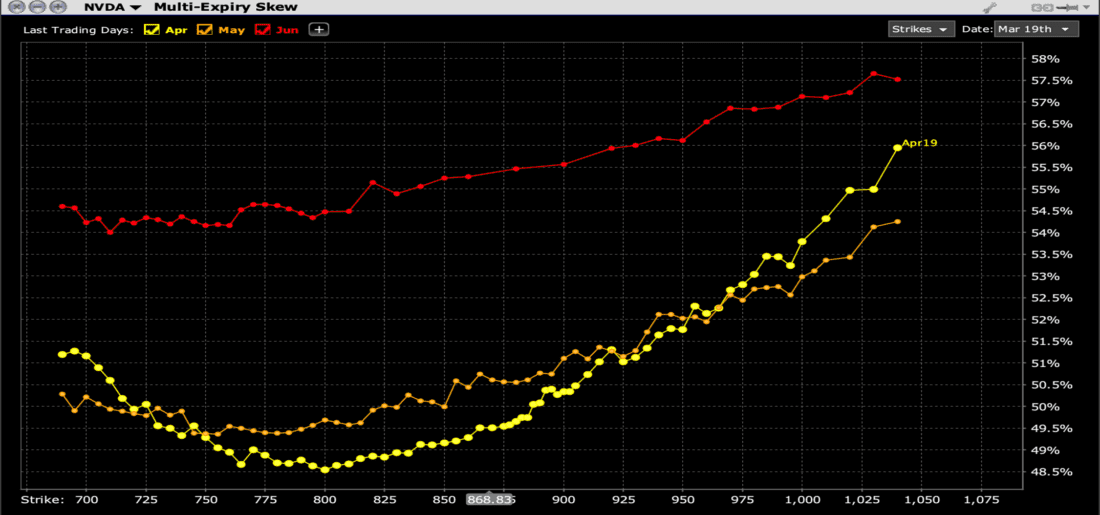Image resolution: width=1100 pixels, height=515 pixels.
Task: Click the Last Trading Days label
Action: tap(78, 30)
